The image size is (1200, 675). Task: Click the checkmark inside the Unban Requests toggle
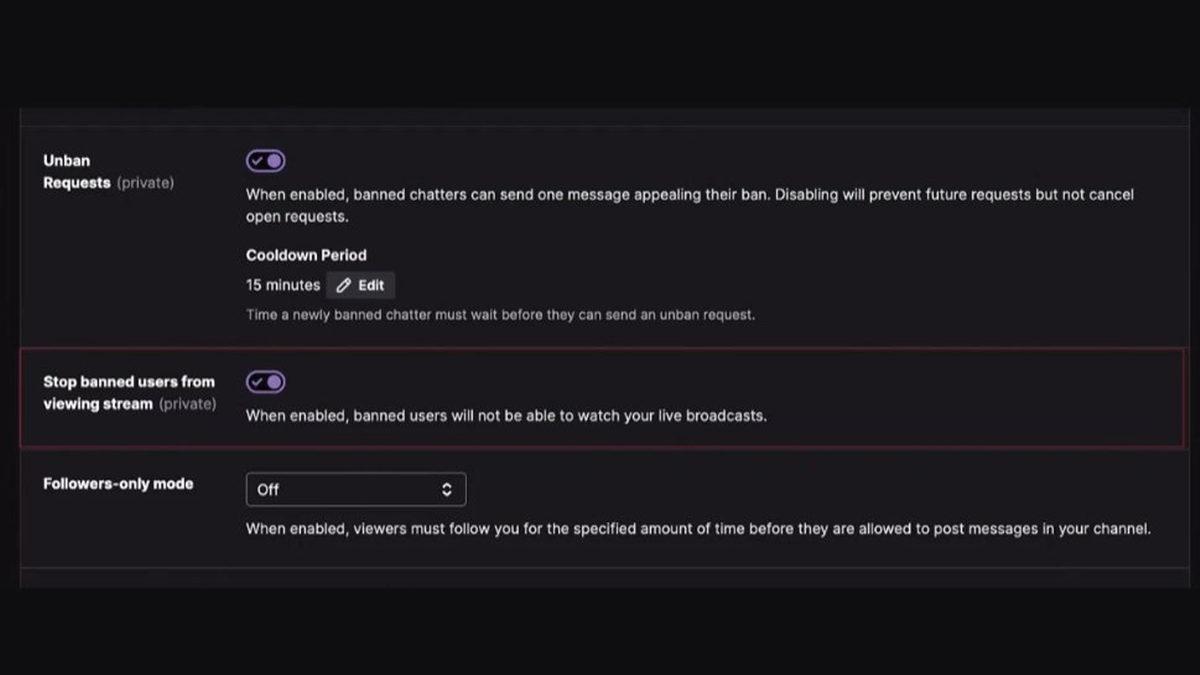[259, 160]
